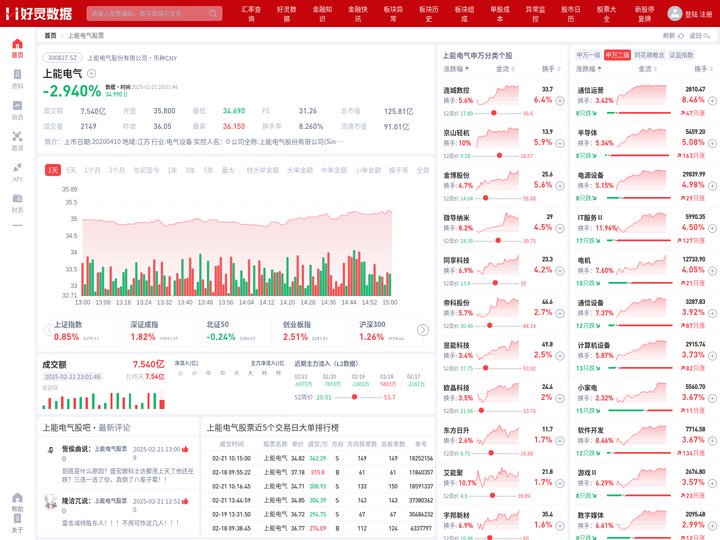Click the 300827.SZ stock code badge

[x=62, y=58]
